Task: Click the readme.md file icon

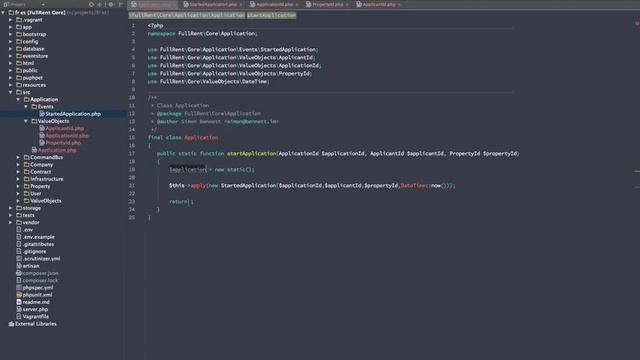Action: click(19, 302)
